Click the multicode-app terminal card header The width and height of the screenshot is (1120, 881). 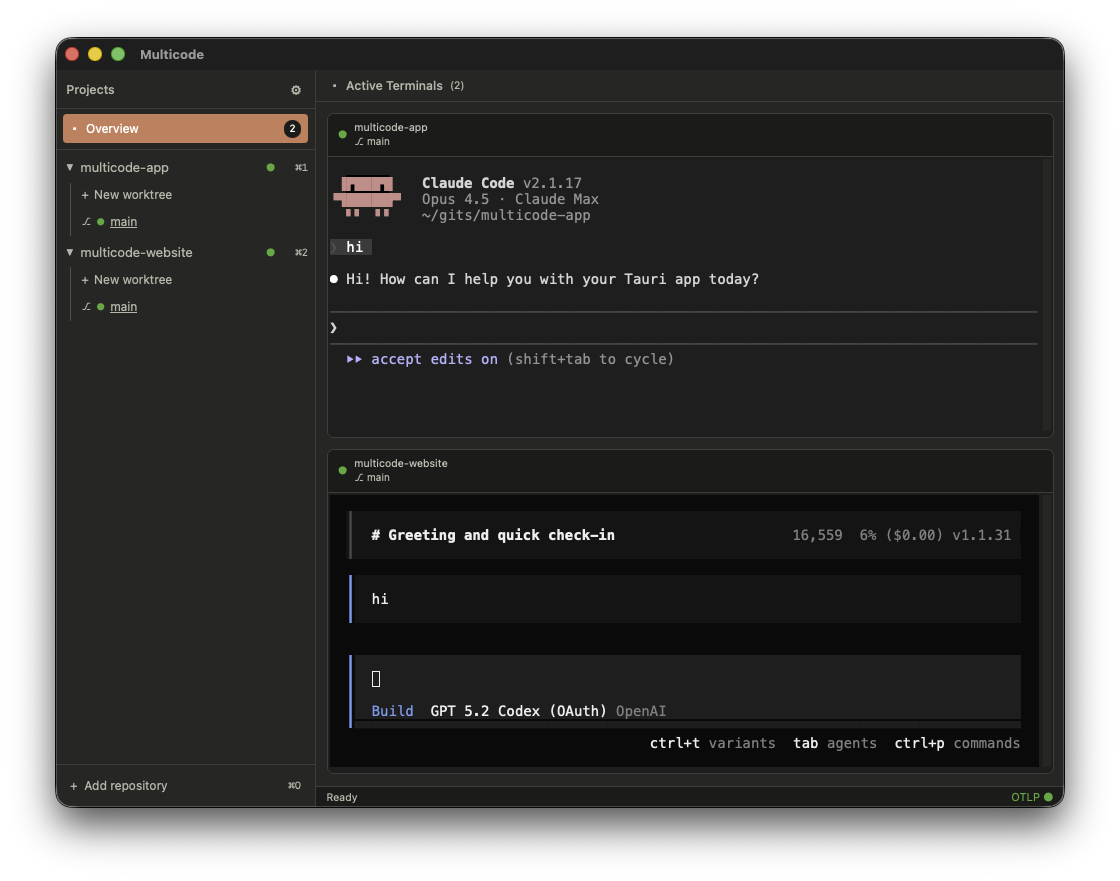point(690,134)
